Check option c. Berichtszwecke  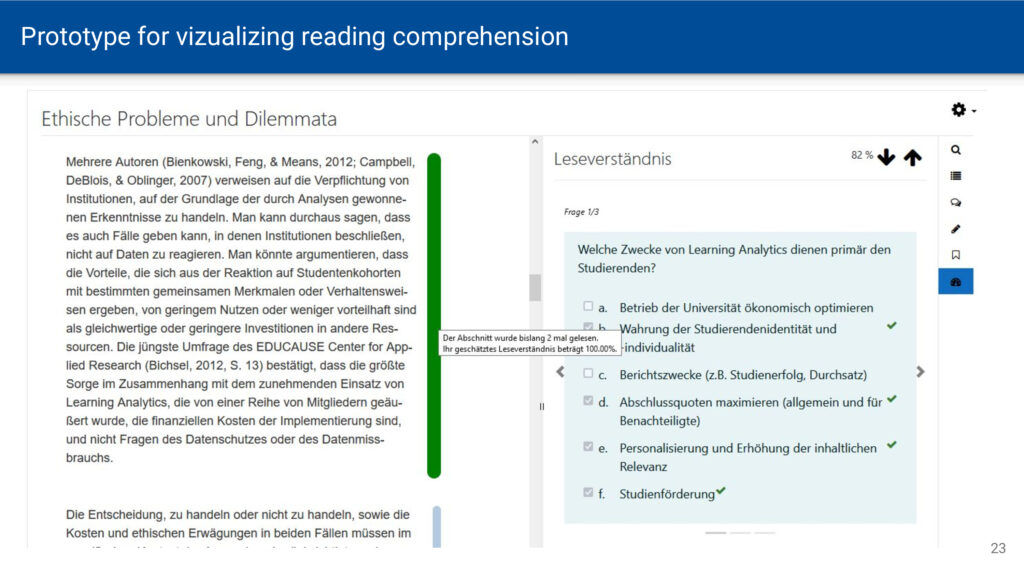pos(588,374)
